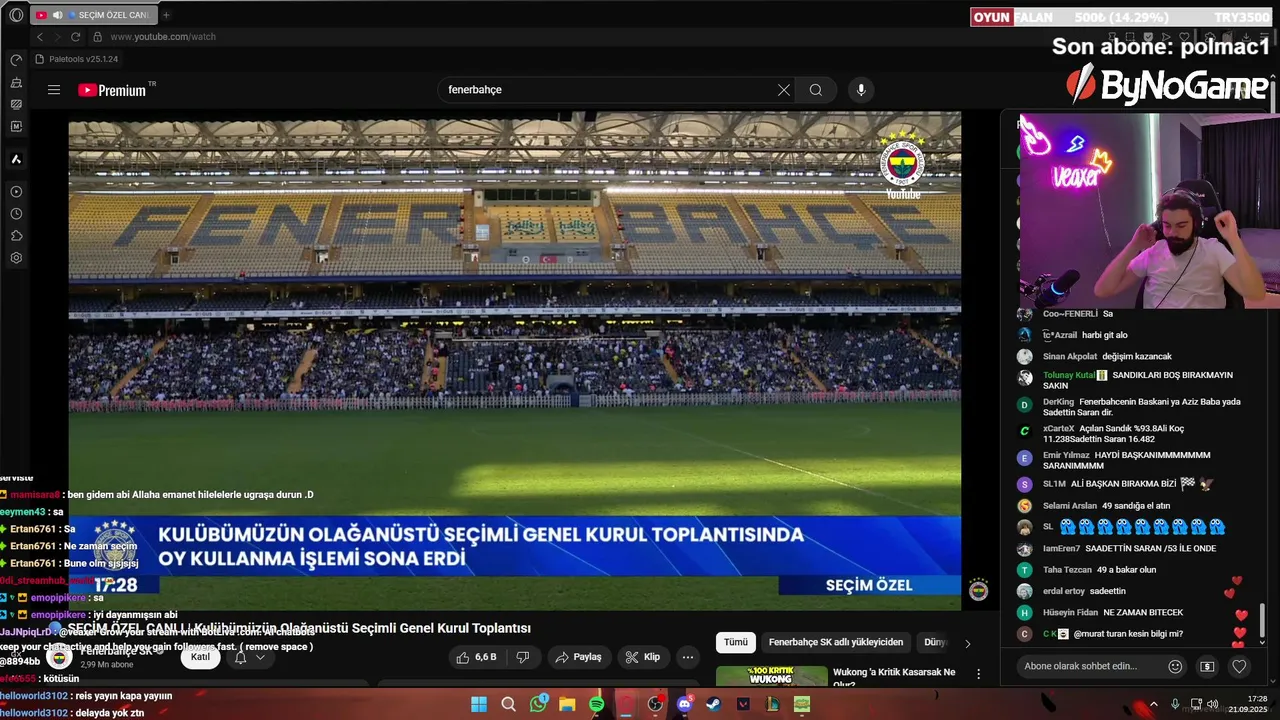Open the chat emoji picker

tap(1176, 666)
